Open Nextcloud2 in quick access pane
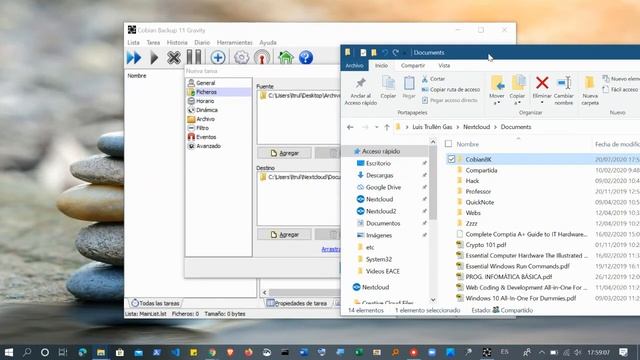Viewport: 640px width, 360px height. (381, 211)
